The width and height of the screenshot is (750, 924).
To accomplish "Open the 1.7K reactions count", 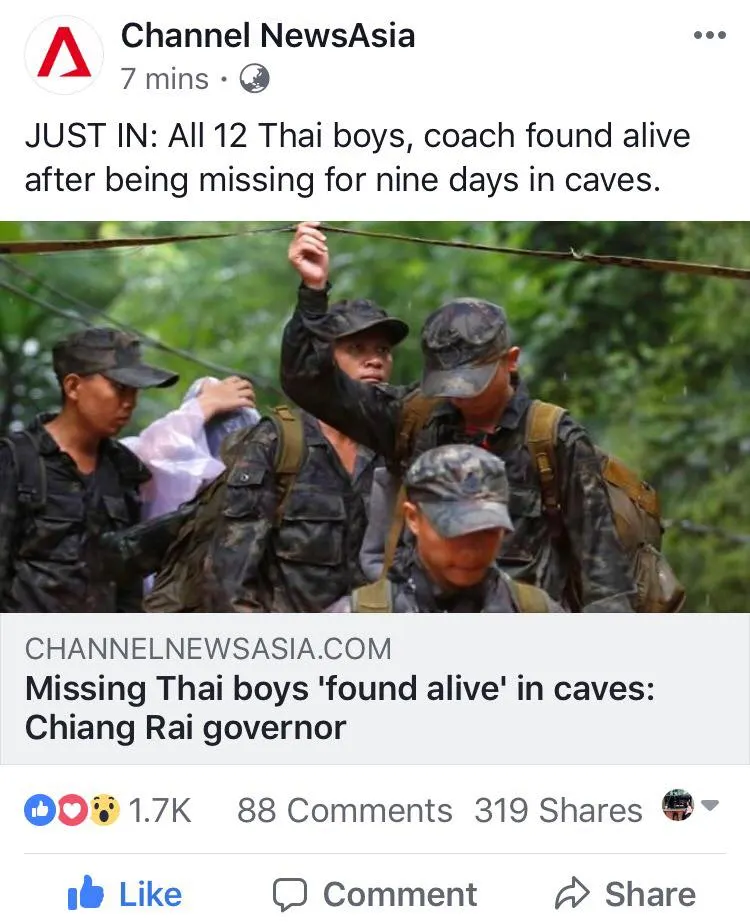I will (x=160, y=810).
